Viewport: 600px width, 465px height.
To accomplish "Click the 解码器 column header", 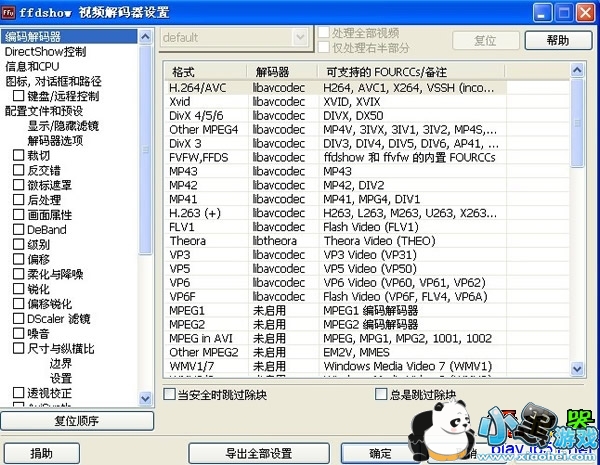I will pyautogui.click(x=282, y=72).
